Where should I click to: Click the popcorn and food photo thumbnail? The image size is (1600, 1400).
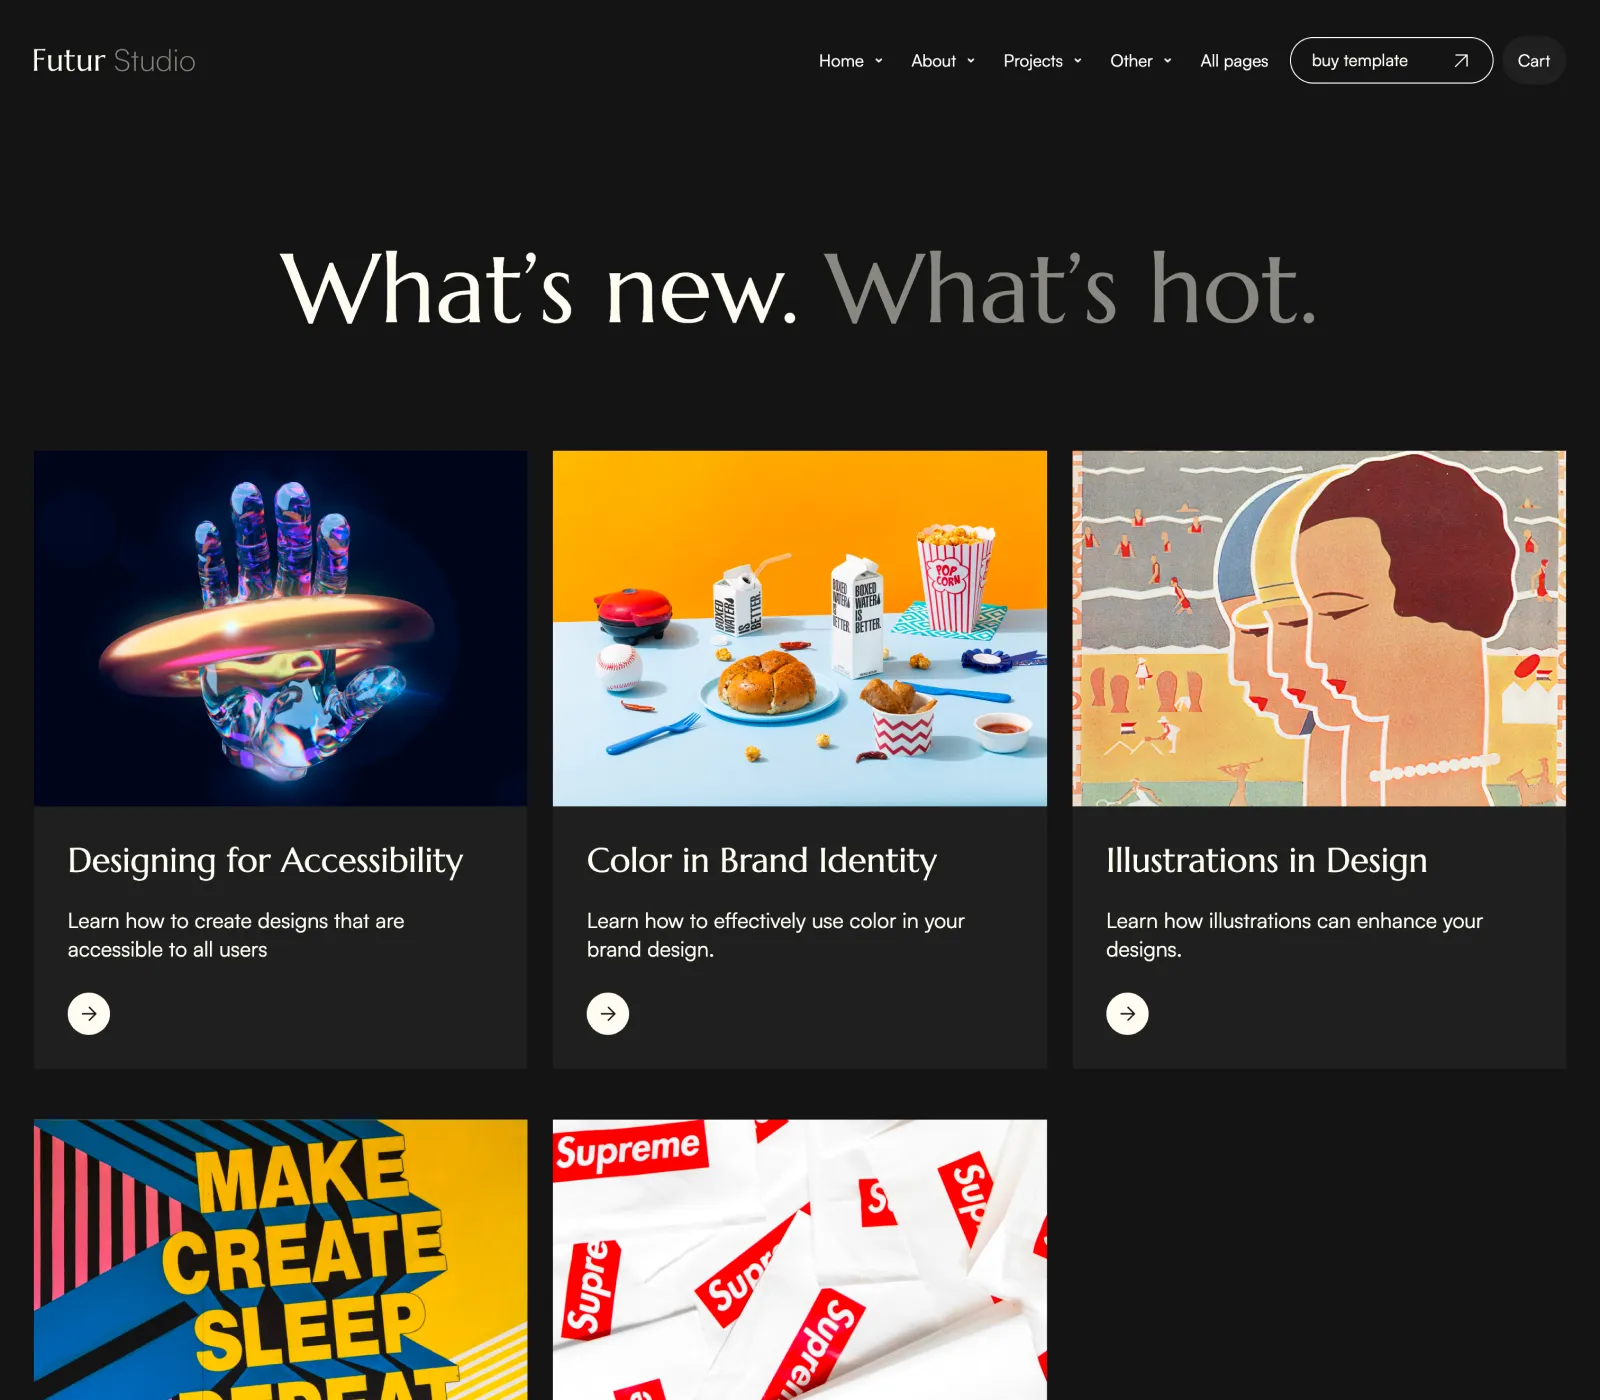(800, 628)
